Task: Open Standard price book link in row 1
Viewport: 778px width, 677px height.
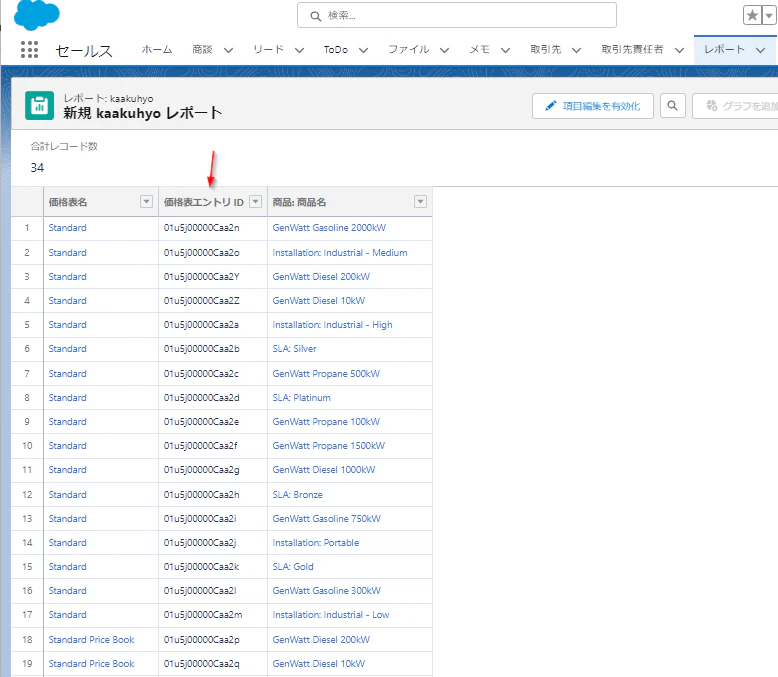Action: point(67,228)
